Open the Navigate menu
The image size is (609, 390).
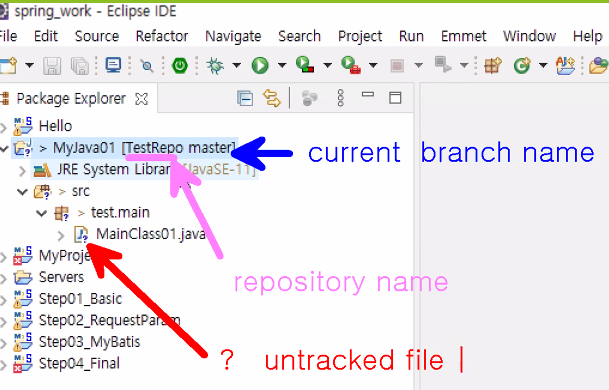coord(233,36)
